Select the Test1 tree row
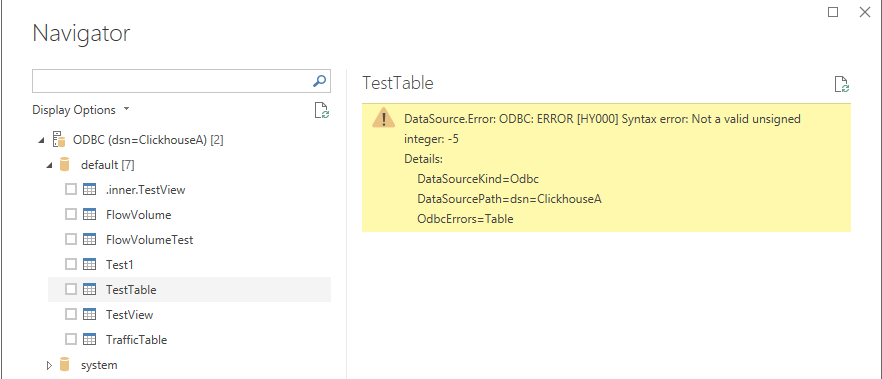This screenshot has height=379, width=882. [189, 264]
